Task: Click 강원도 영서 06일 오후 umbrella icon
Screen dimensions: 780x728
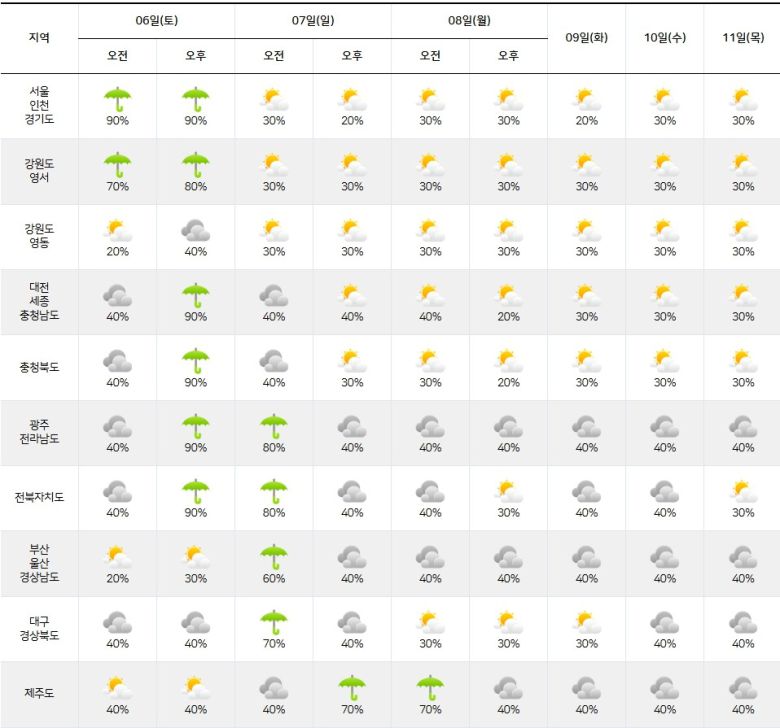Action: pyautogui.click(x=196, y=164)
